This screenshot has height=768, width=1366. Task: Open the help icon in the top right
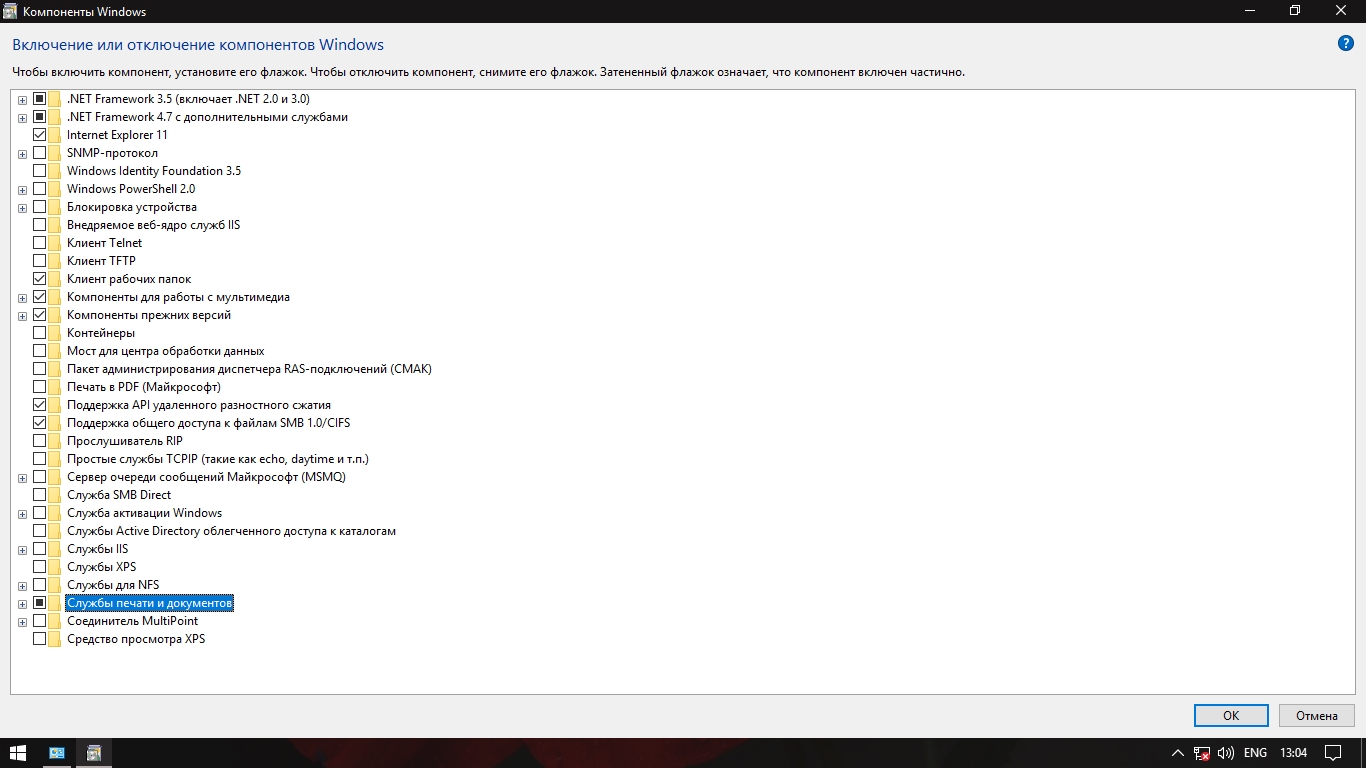(x=1345, y=44)
